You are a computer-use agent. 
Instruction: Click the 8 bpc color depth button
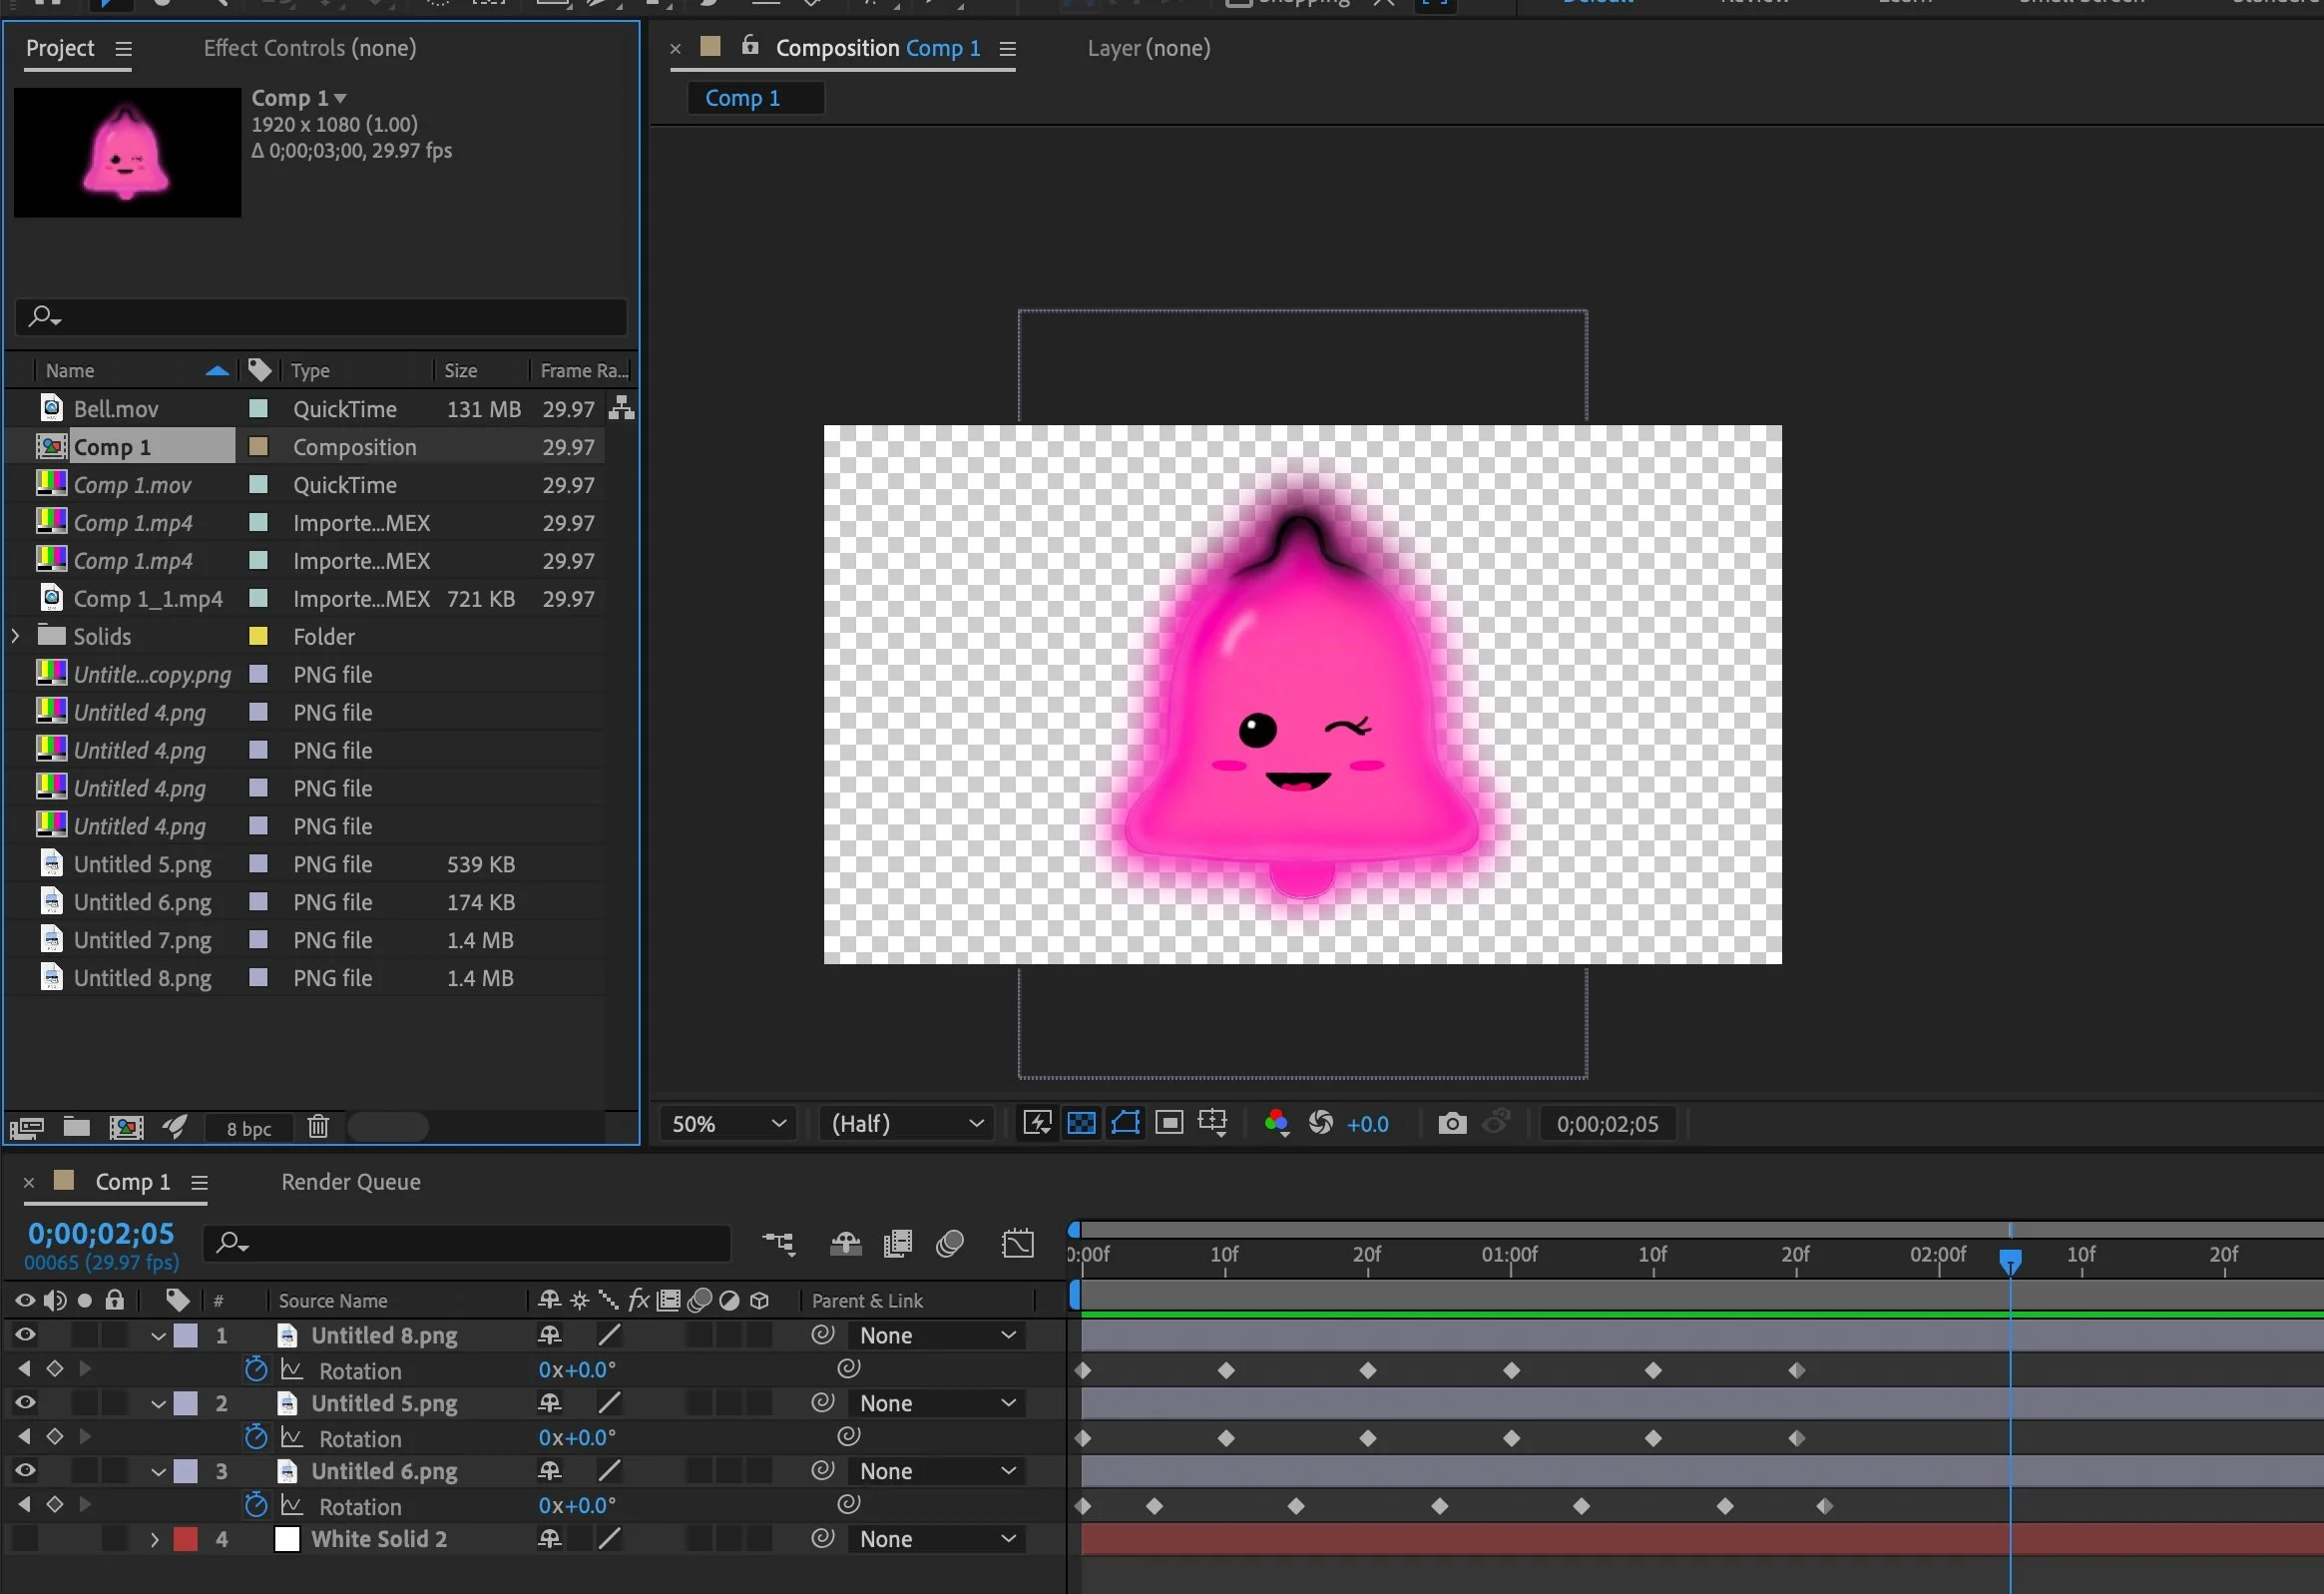[x=249, y=1128]
